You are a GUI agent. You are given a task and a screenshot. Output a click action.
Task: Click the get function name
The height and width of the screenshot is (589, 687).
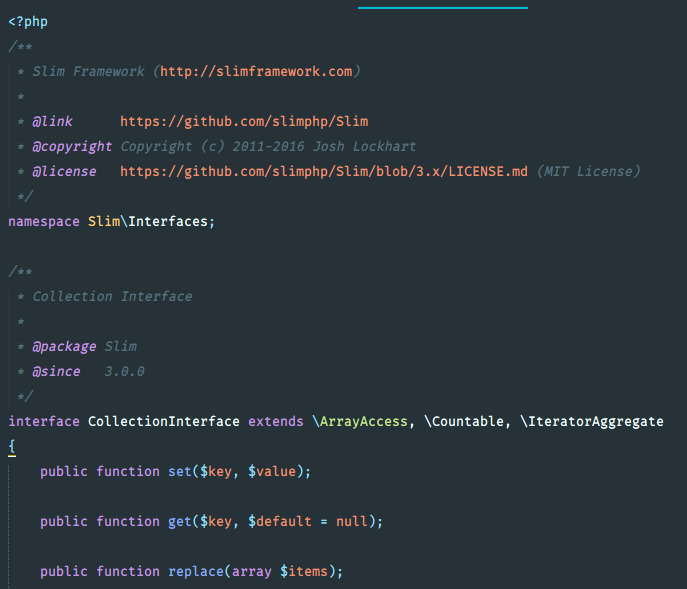point(180,521)
